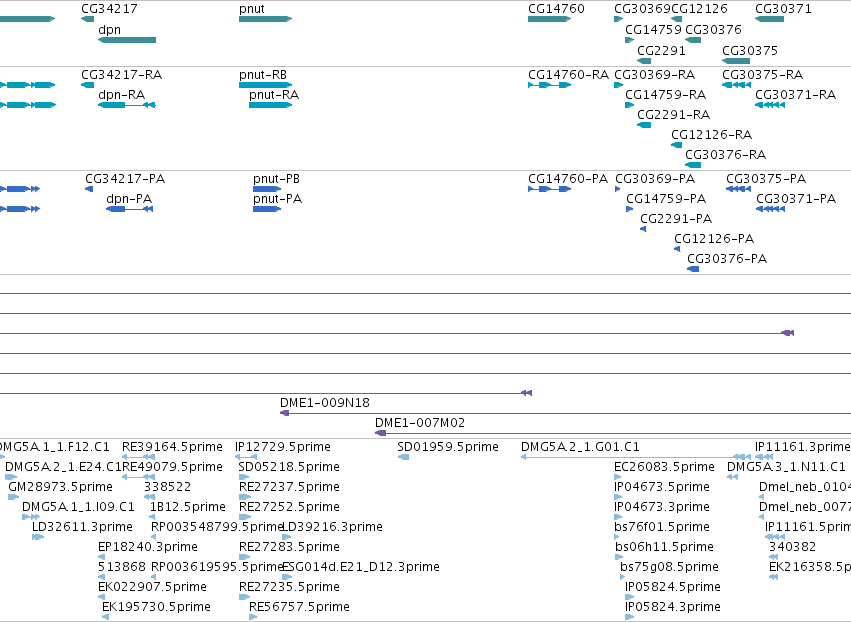Click the RE27252.5prime EST label
This screenshot has width=851, height=622.
(289, 507)
